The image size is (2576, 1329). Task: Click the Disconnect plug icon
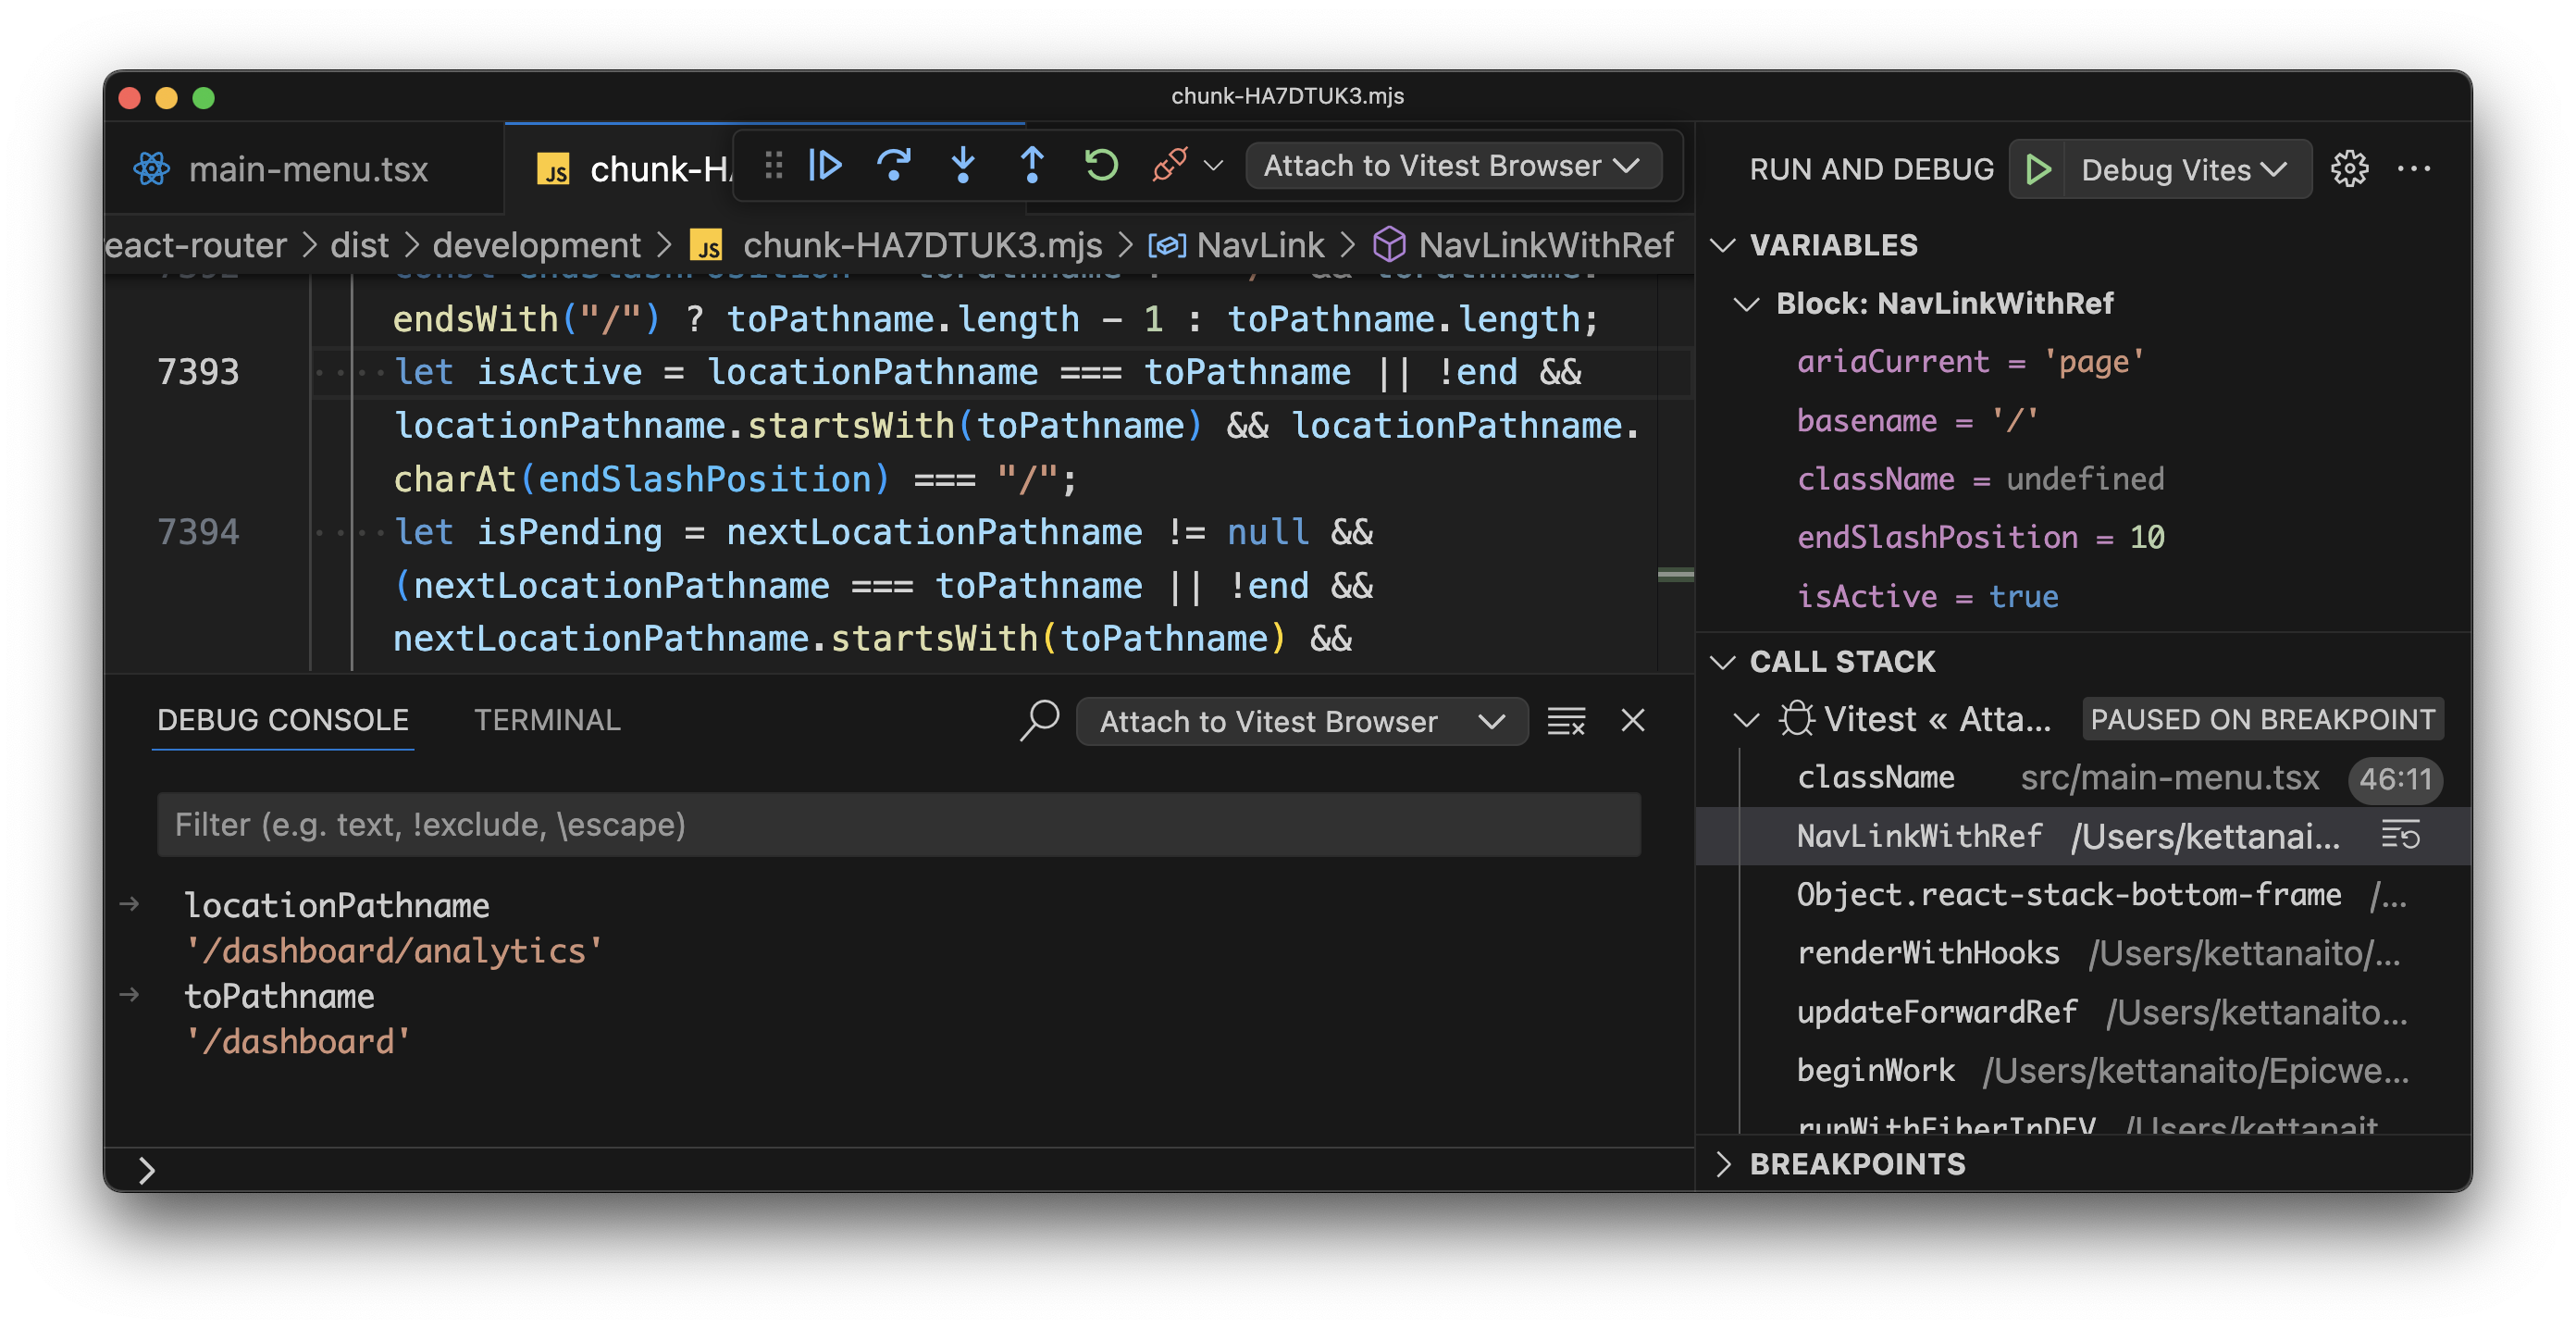pyautogui.click(x=1169, y=165)
